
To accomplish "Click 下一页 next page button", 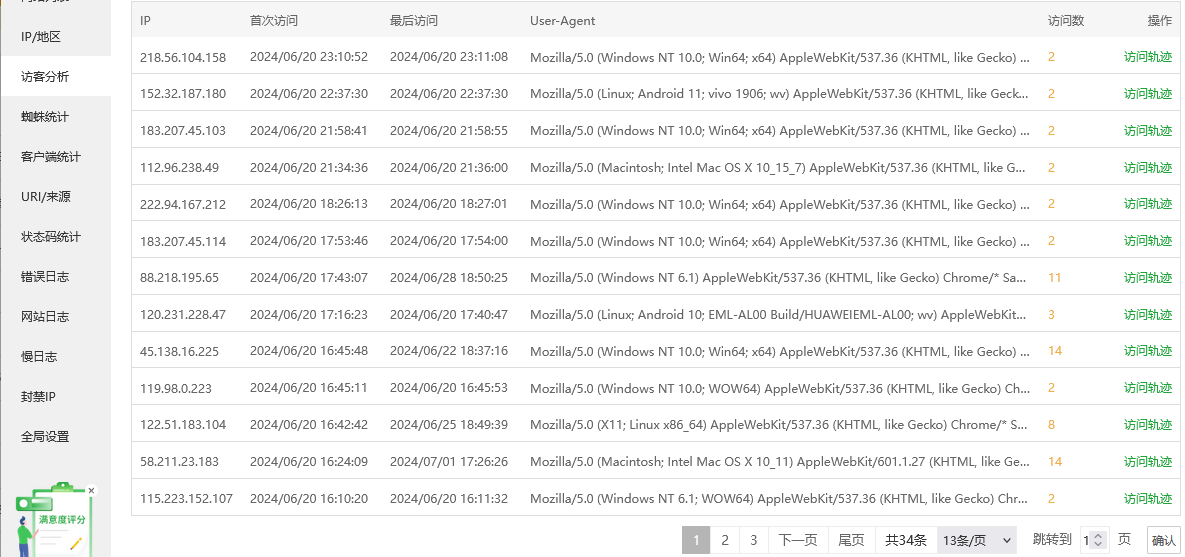I will 798,540.
